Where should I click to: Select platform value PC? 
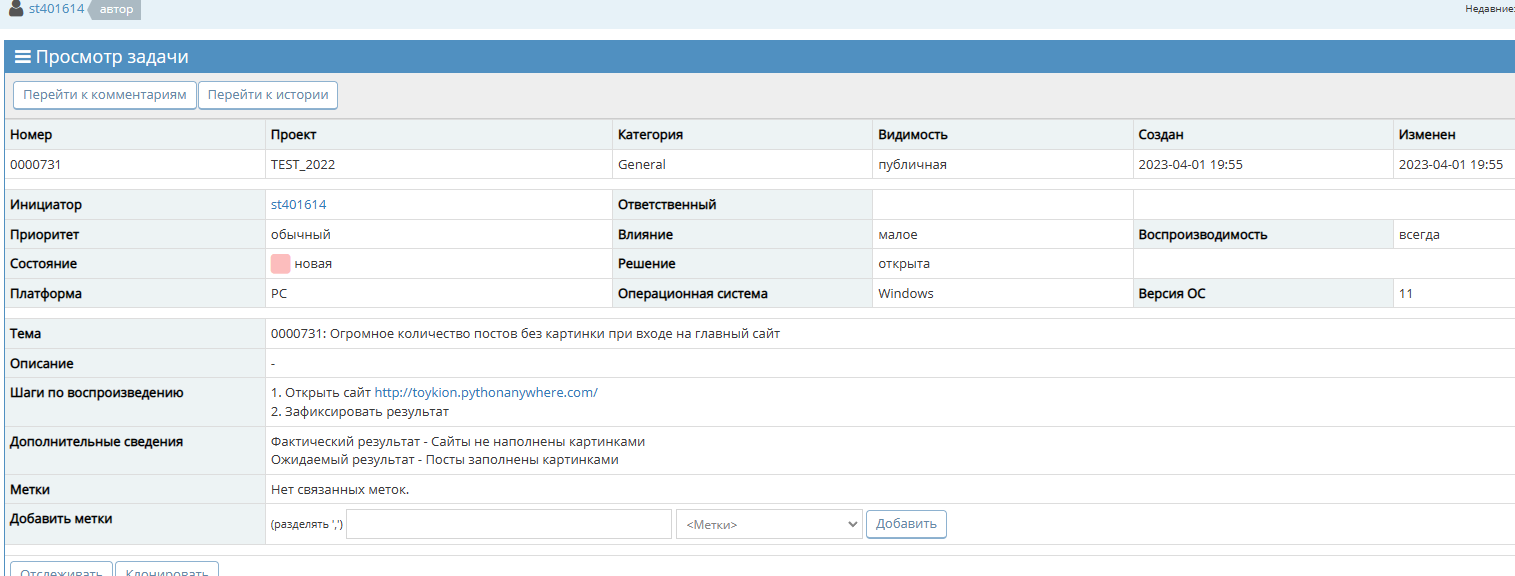click(x=279, y=294)
